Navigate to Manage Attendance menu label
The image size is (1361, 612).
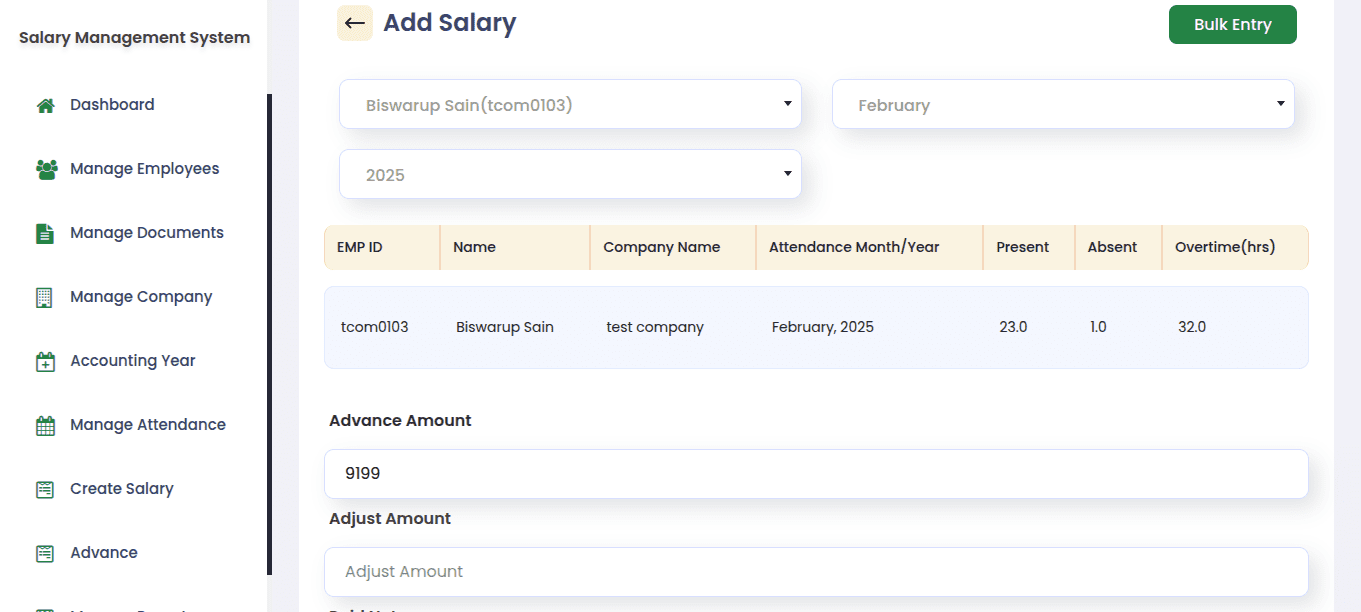coord(148,425)
